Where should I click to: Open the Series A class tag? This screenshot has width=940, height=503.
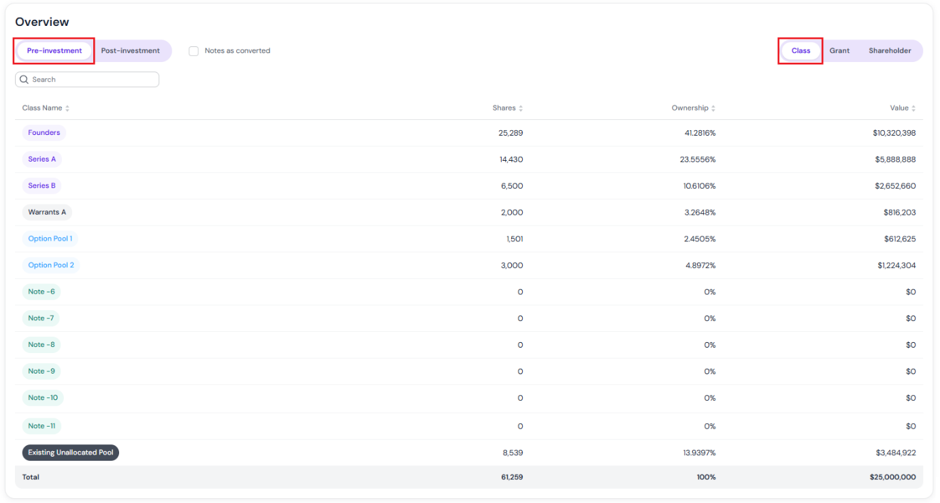point(42,159)
